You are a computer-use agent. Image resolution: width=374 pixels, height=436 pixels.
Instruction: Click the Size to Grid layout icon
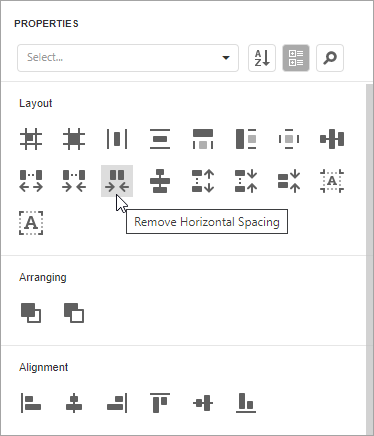pyautogui.click(x=74, y=139)
